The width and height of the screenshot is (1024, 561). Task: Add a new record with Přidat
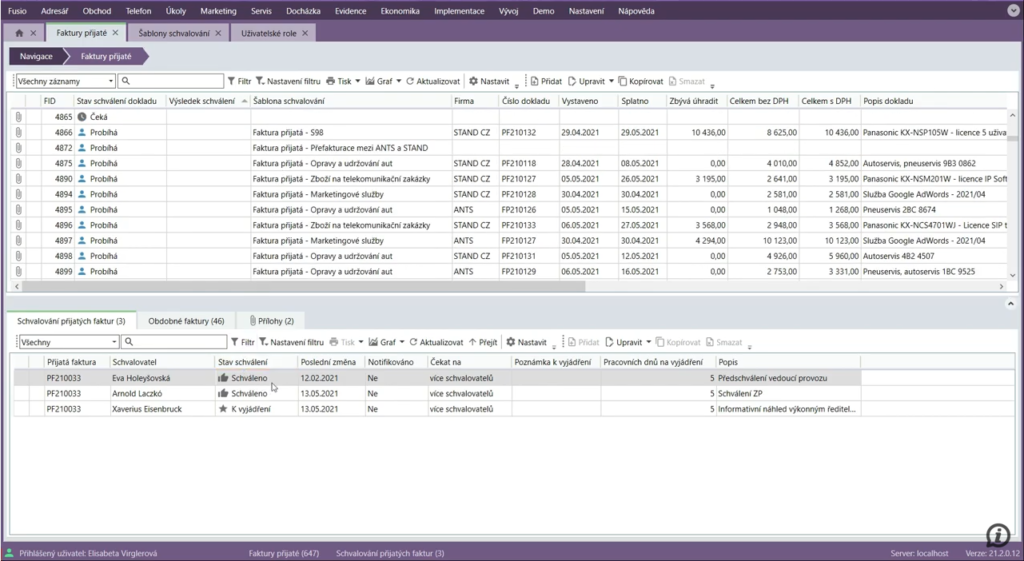point(545,81)
